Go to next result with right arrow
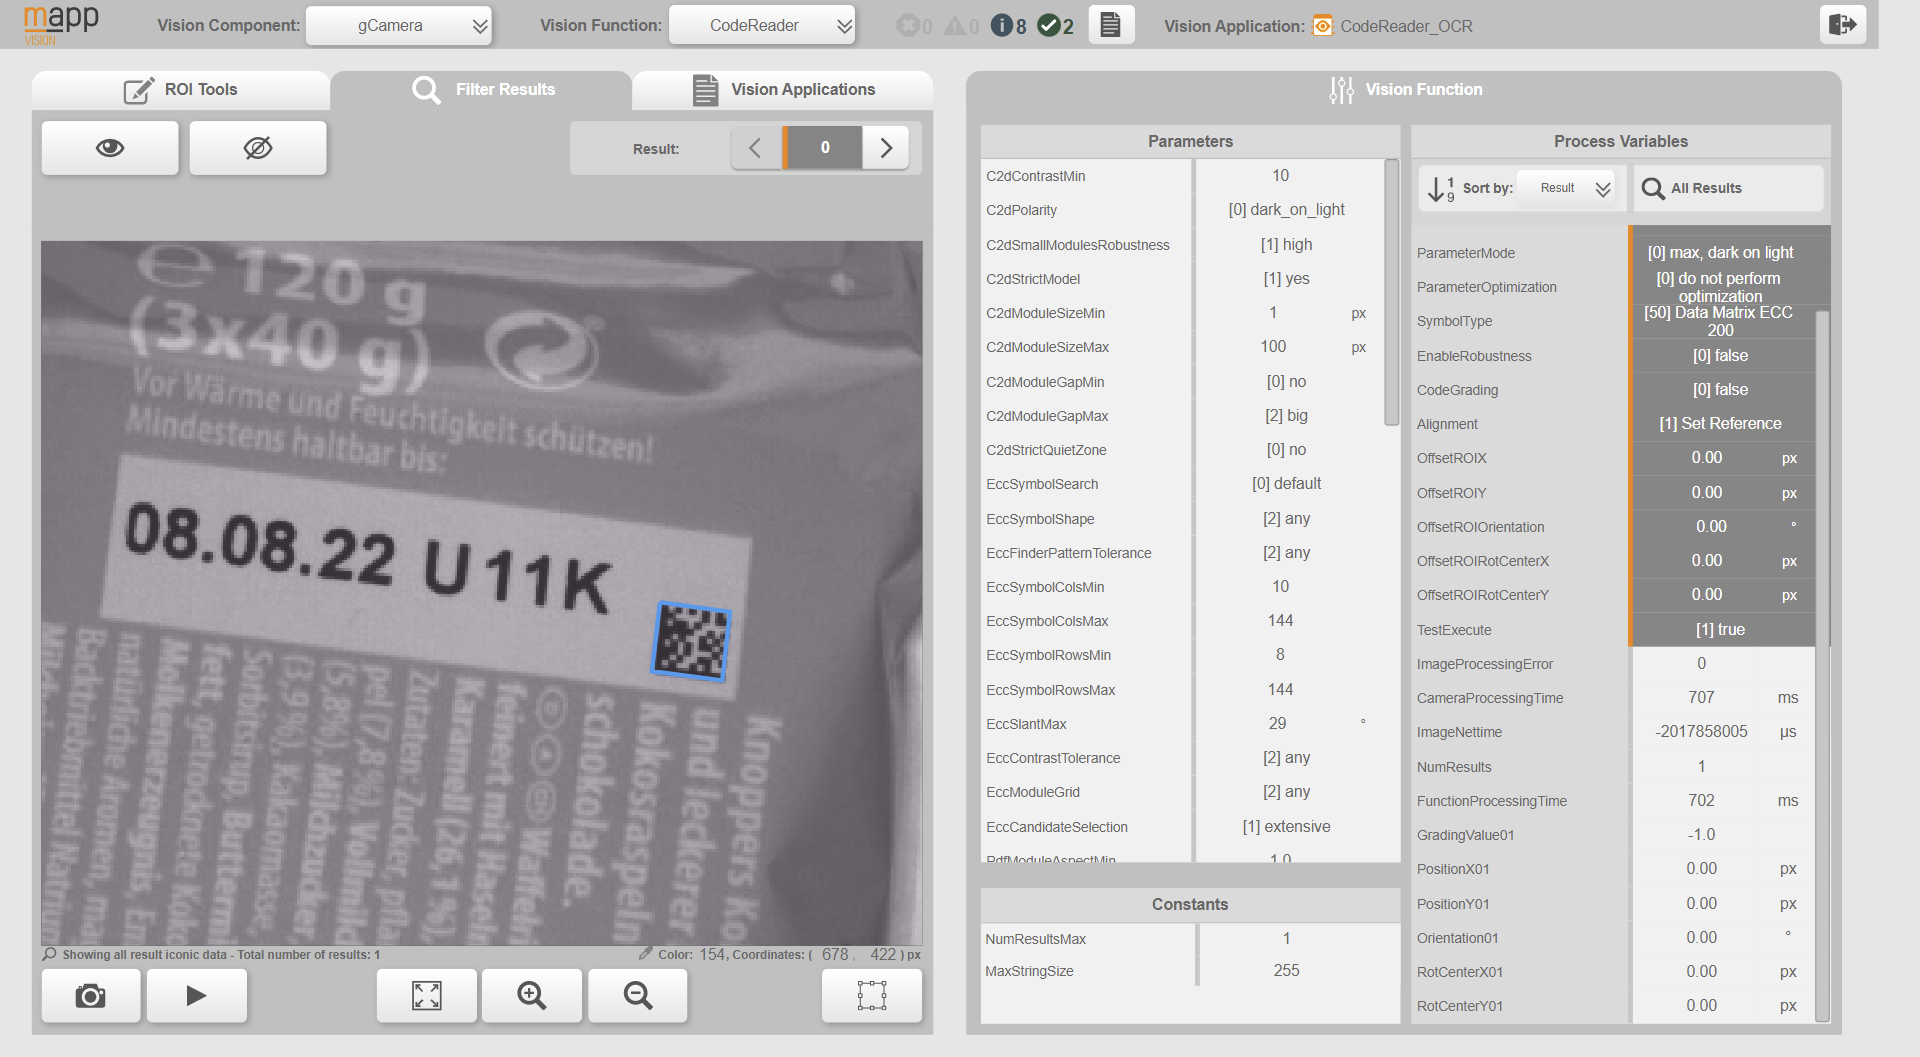 coord(886,148)
